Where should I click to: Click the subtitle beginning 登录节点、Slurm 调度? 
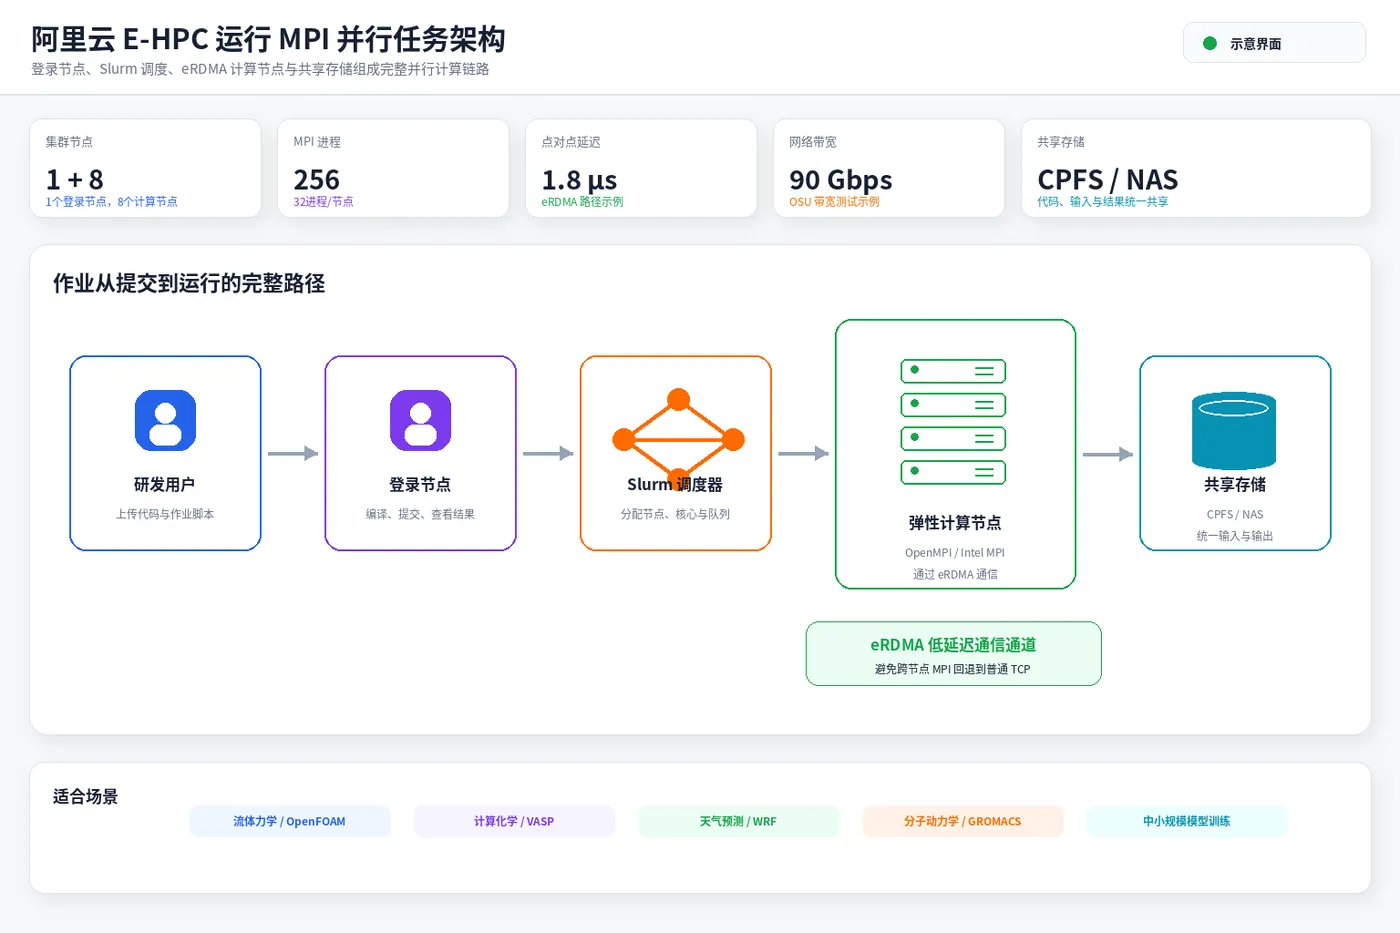click(x=260, y=69)
